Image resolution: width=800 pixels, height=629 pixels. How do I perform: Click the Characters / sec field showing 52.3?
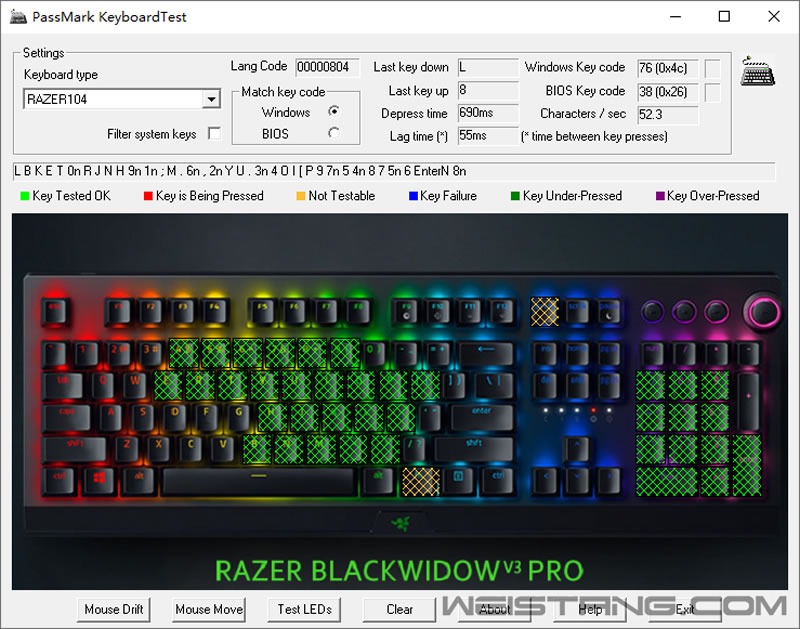click(668, 114)
